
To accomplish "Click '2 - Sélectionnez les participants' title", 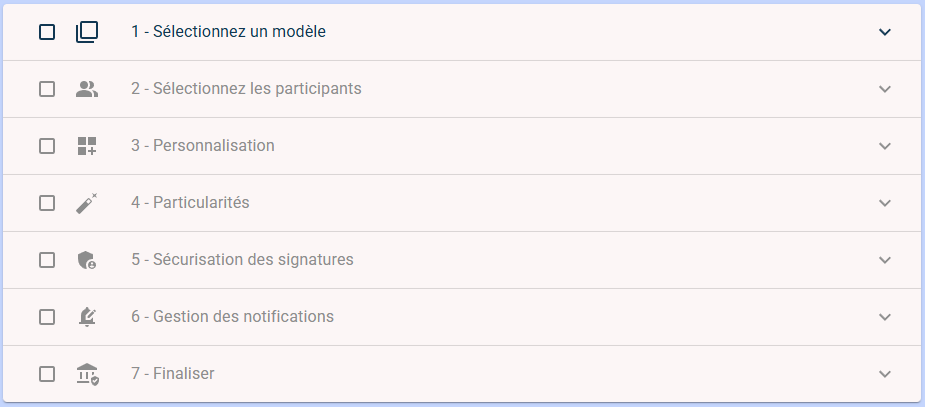I will [247, 88].
